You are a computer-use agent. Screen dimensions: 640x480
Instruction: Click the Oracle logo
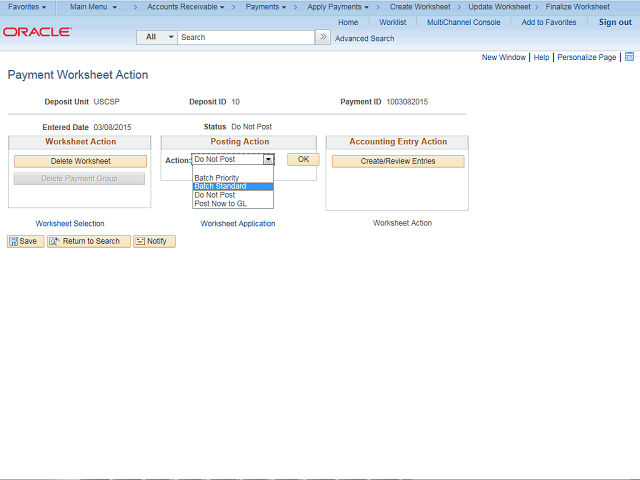click(x=38, y=32)
